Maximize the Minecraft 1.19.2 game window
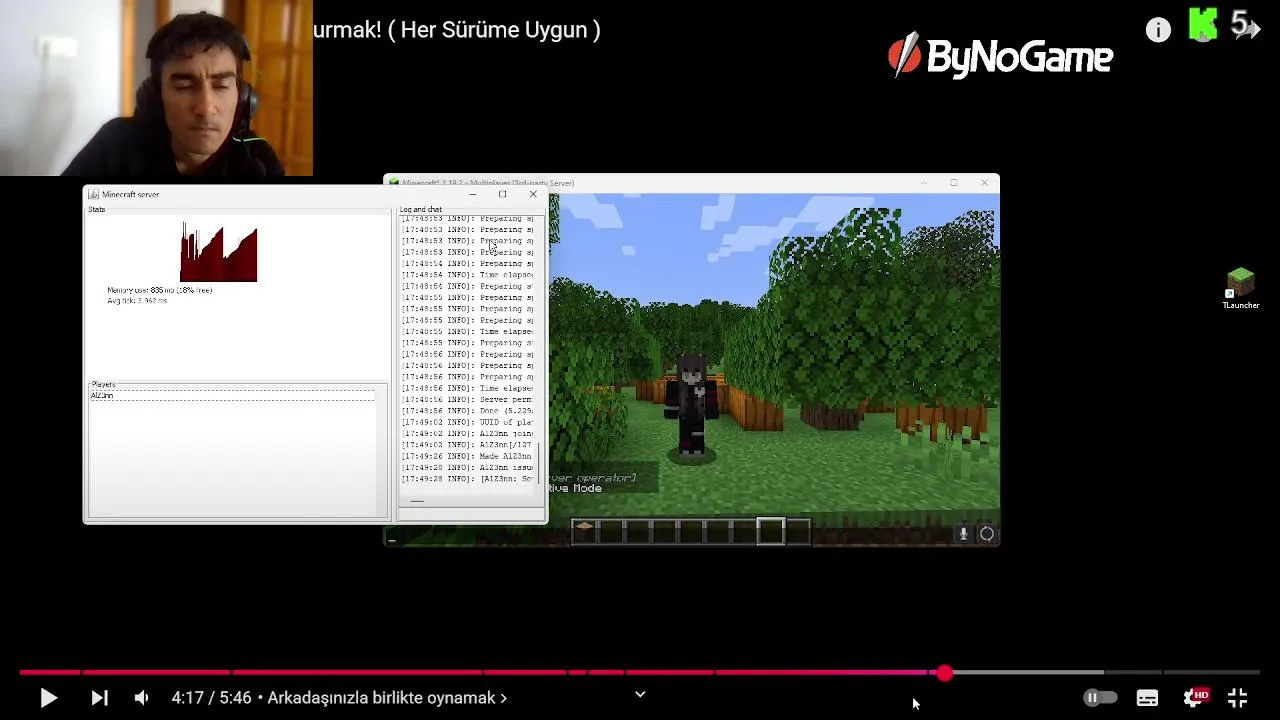1280x720 pixels. pyautogui.click(x=954, y=183)
